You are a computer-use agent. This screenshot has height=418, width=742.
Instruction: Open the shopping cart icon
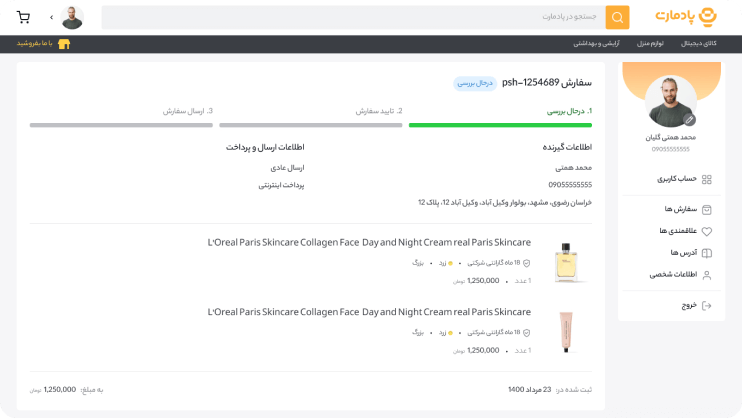pos(23,18)
